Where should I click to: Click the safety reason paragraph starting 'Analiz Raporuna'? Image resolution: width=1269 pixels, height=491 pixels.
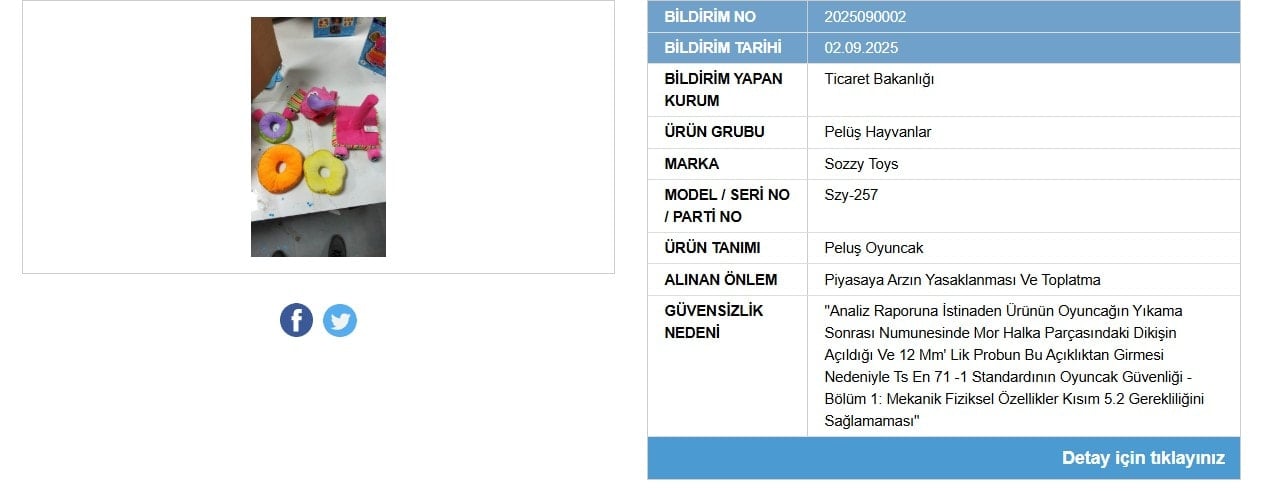[x=1014, y=366]
